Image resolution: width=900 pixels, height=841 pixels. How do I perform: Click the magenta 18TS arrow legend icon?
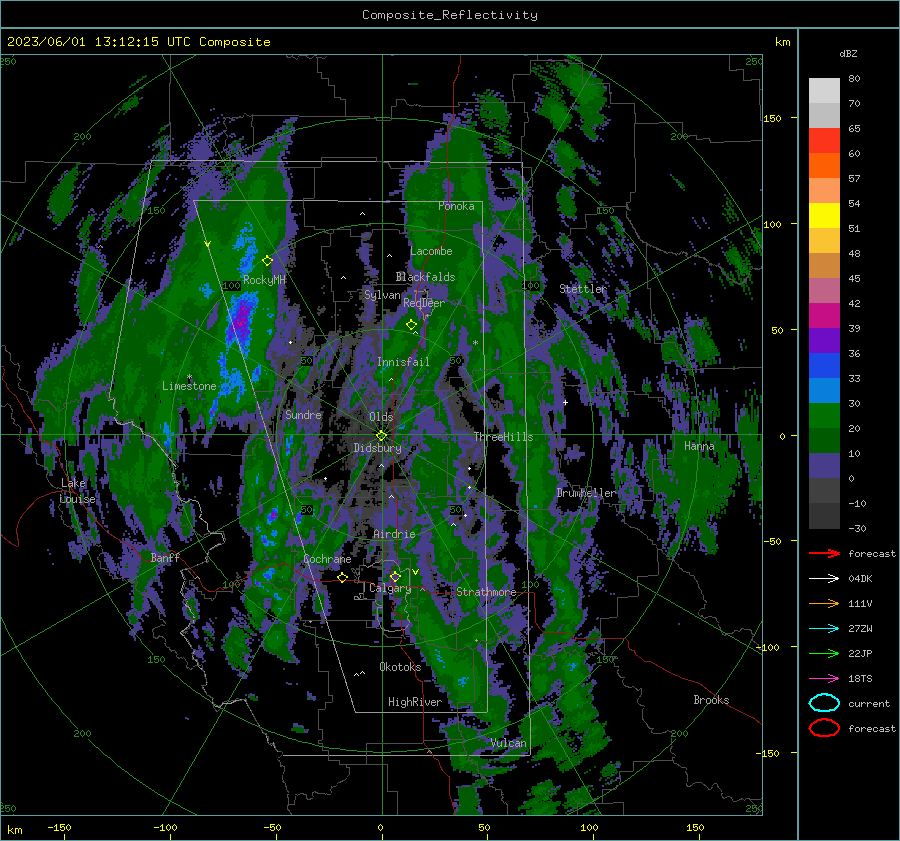tap(824, 679)
